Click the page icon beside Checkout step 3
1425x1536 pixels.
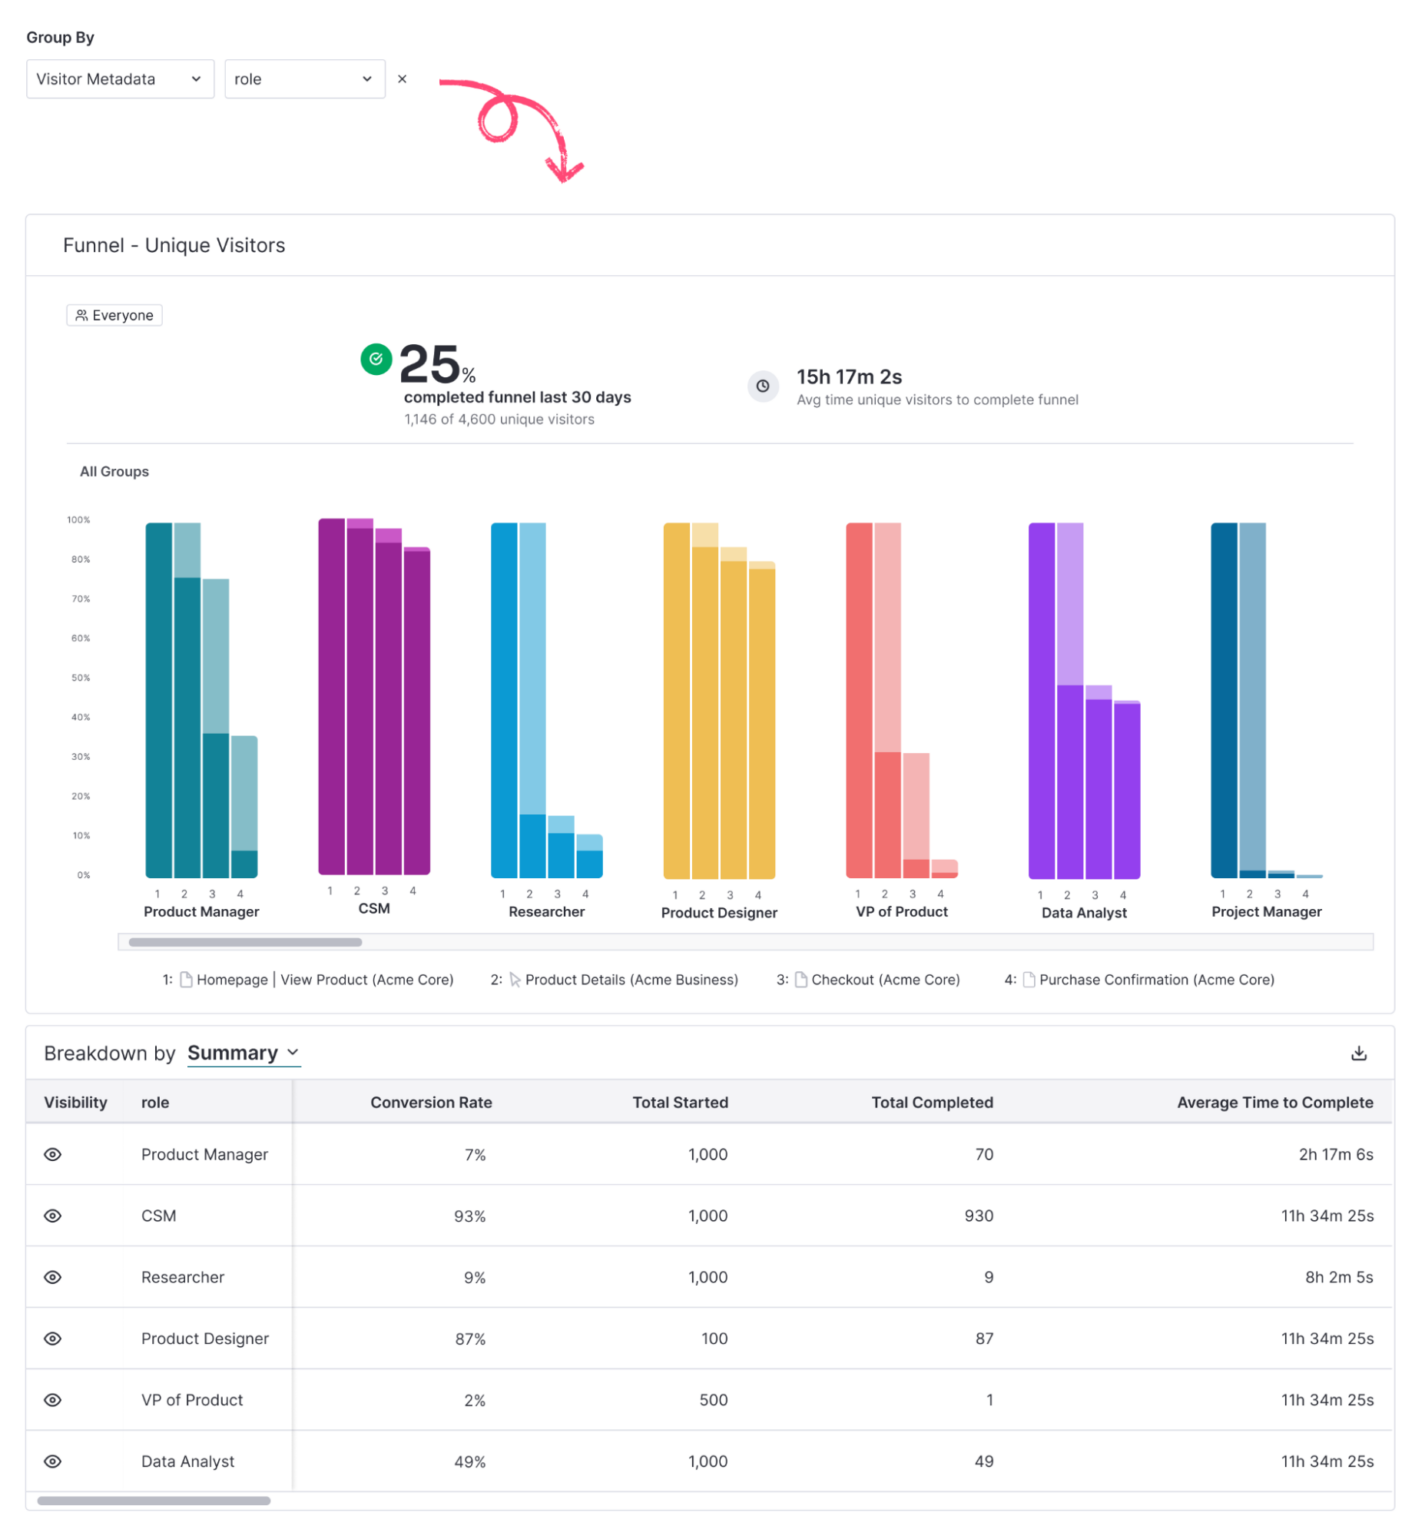pyautogui.click(x=800, y=979)
